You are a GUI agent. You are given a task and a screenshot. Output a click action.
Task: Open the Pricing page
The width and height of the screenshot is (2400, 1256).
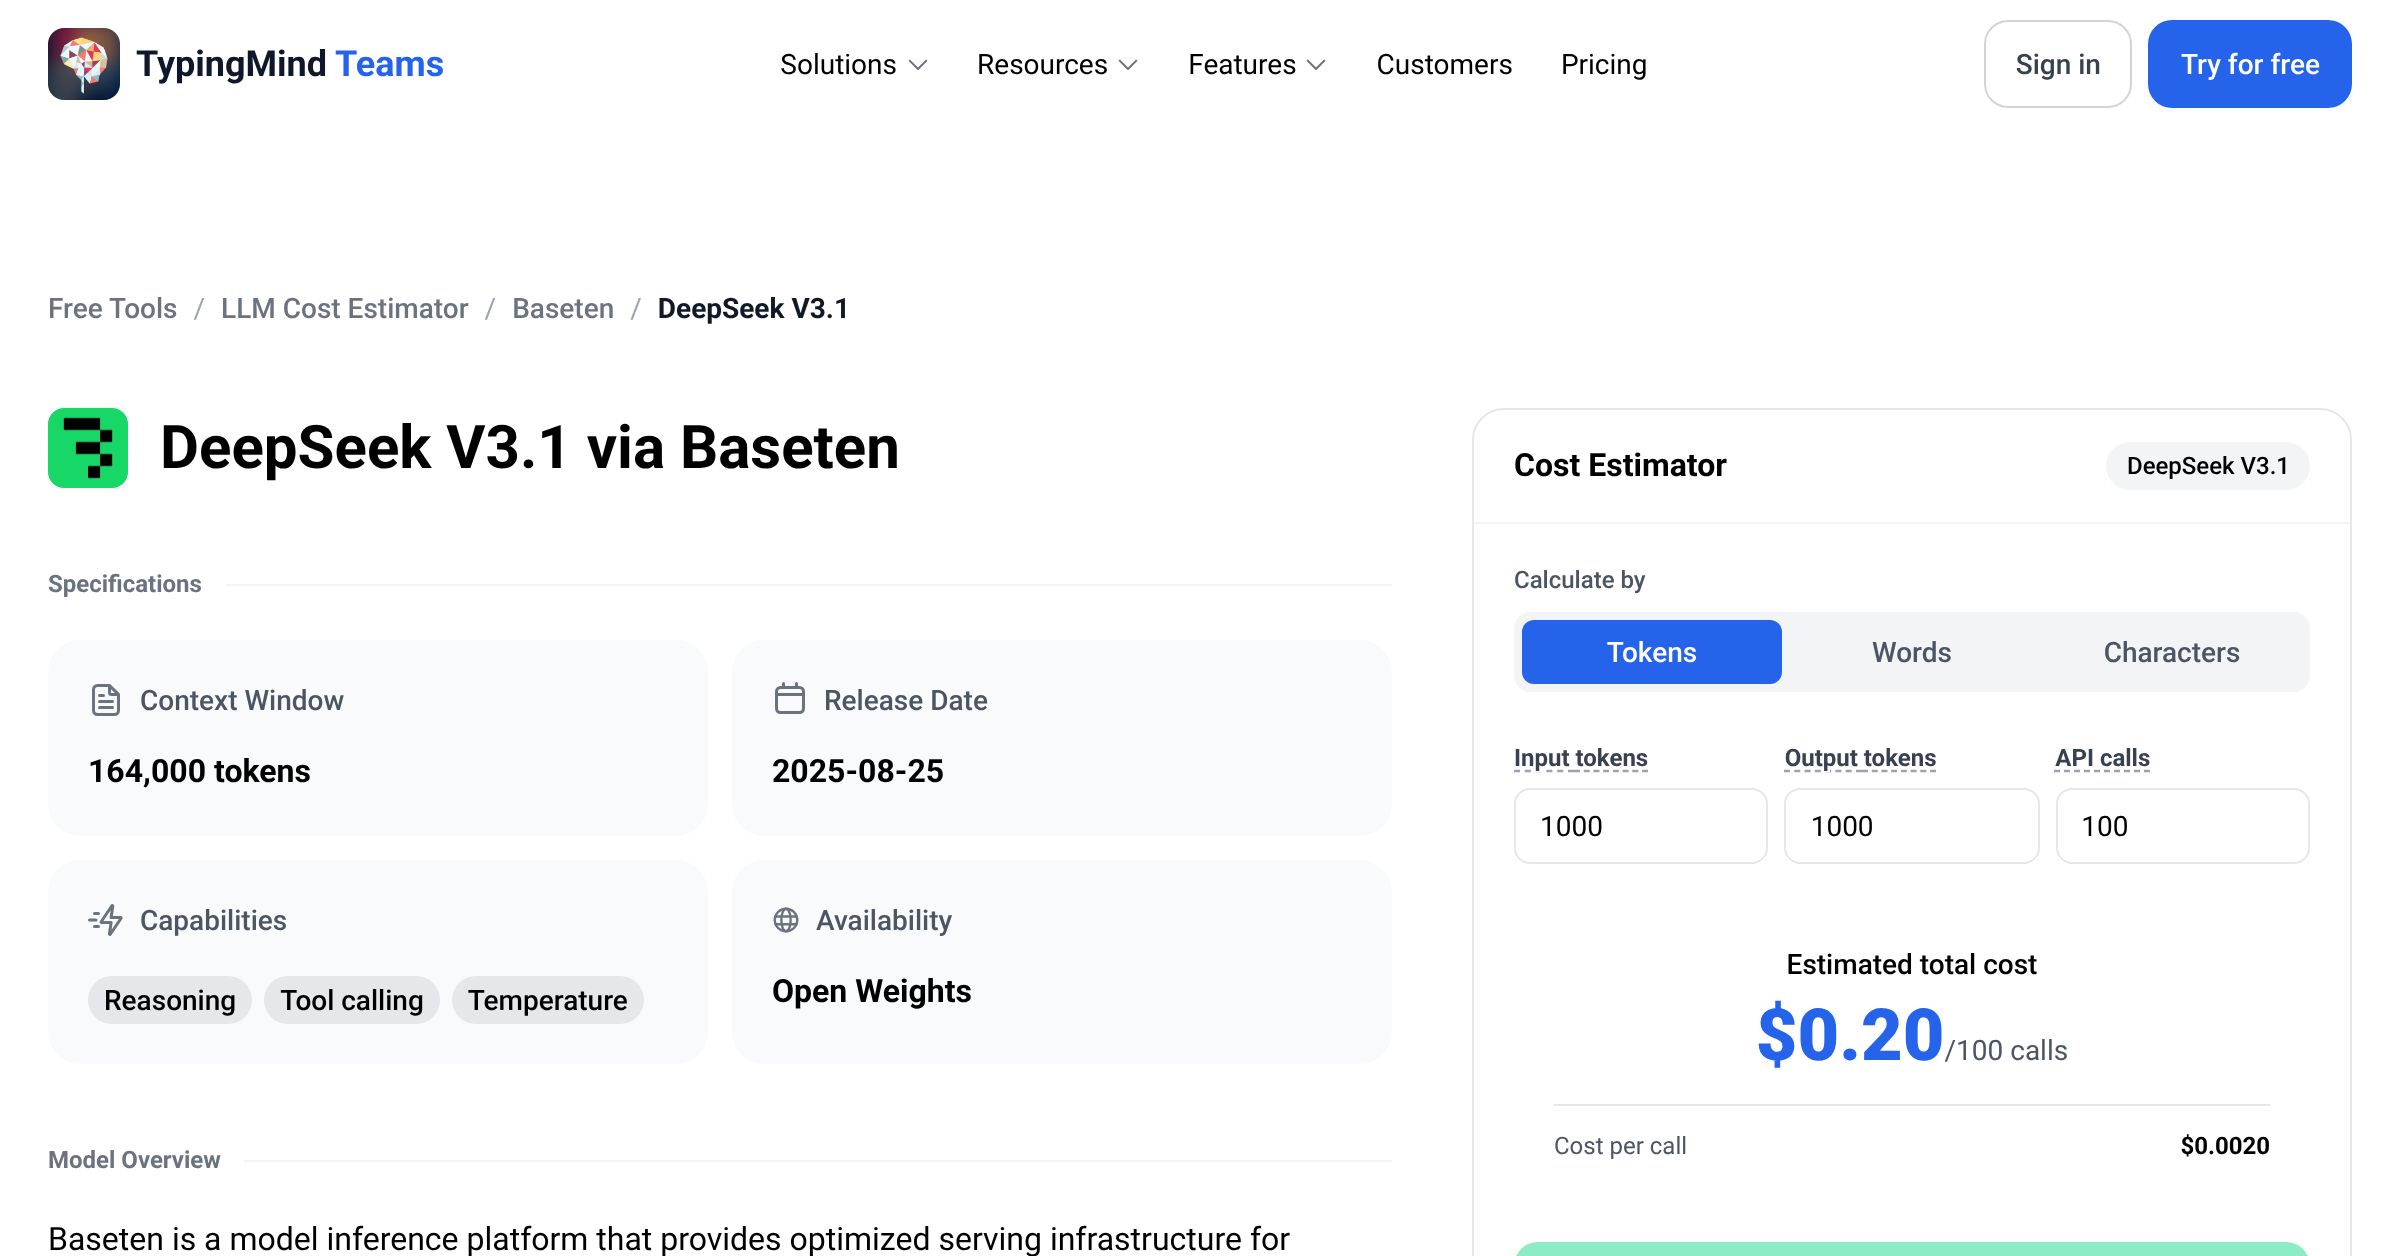click(x=1603, y=64)
